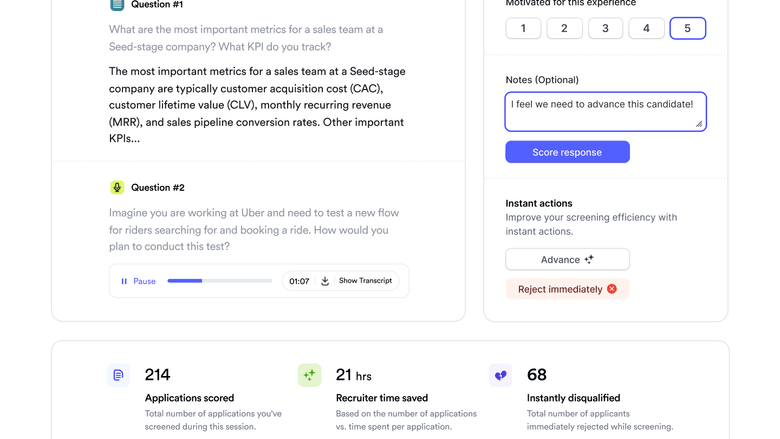The width and height of the screenshot is (780, 439).
Task: Click the microphone icon beside Question #2
Action: point(117,187)
